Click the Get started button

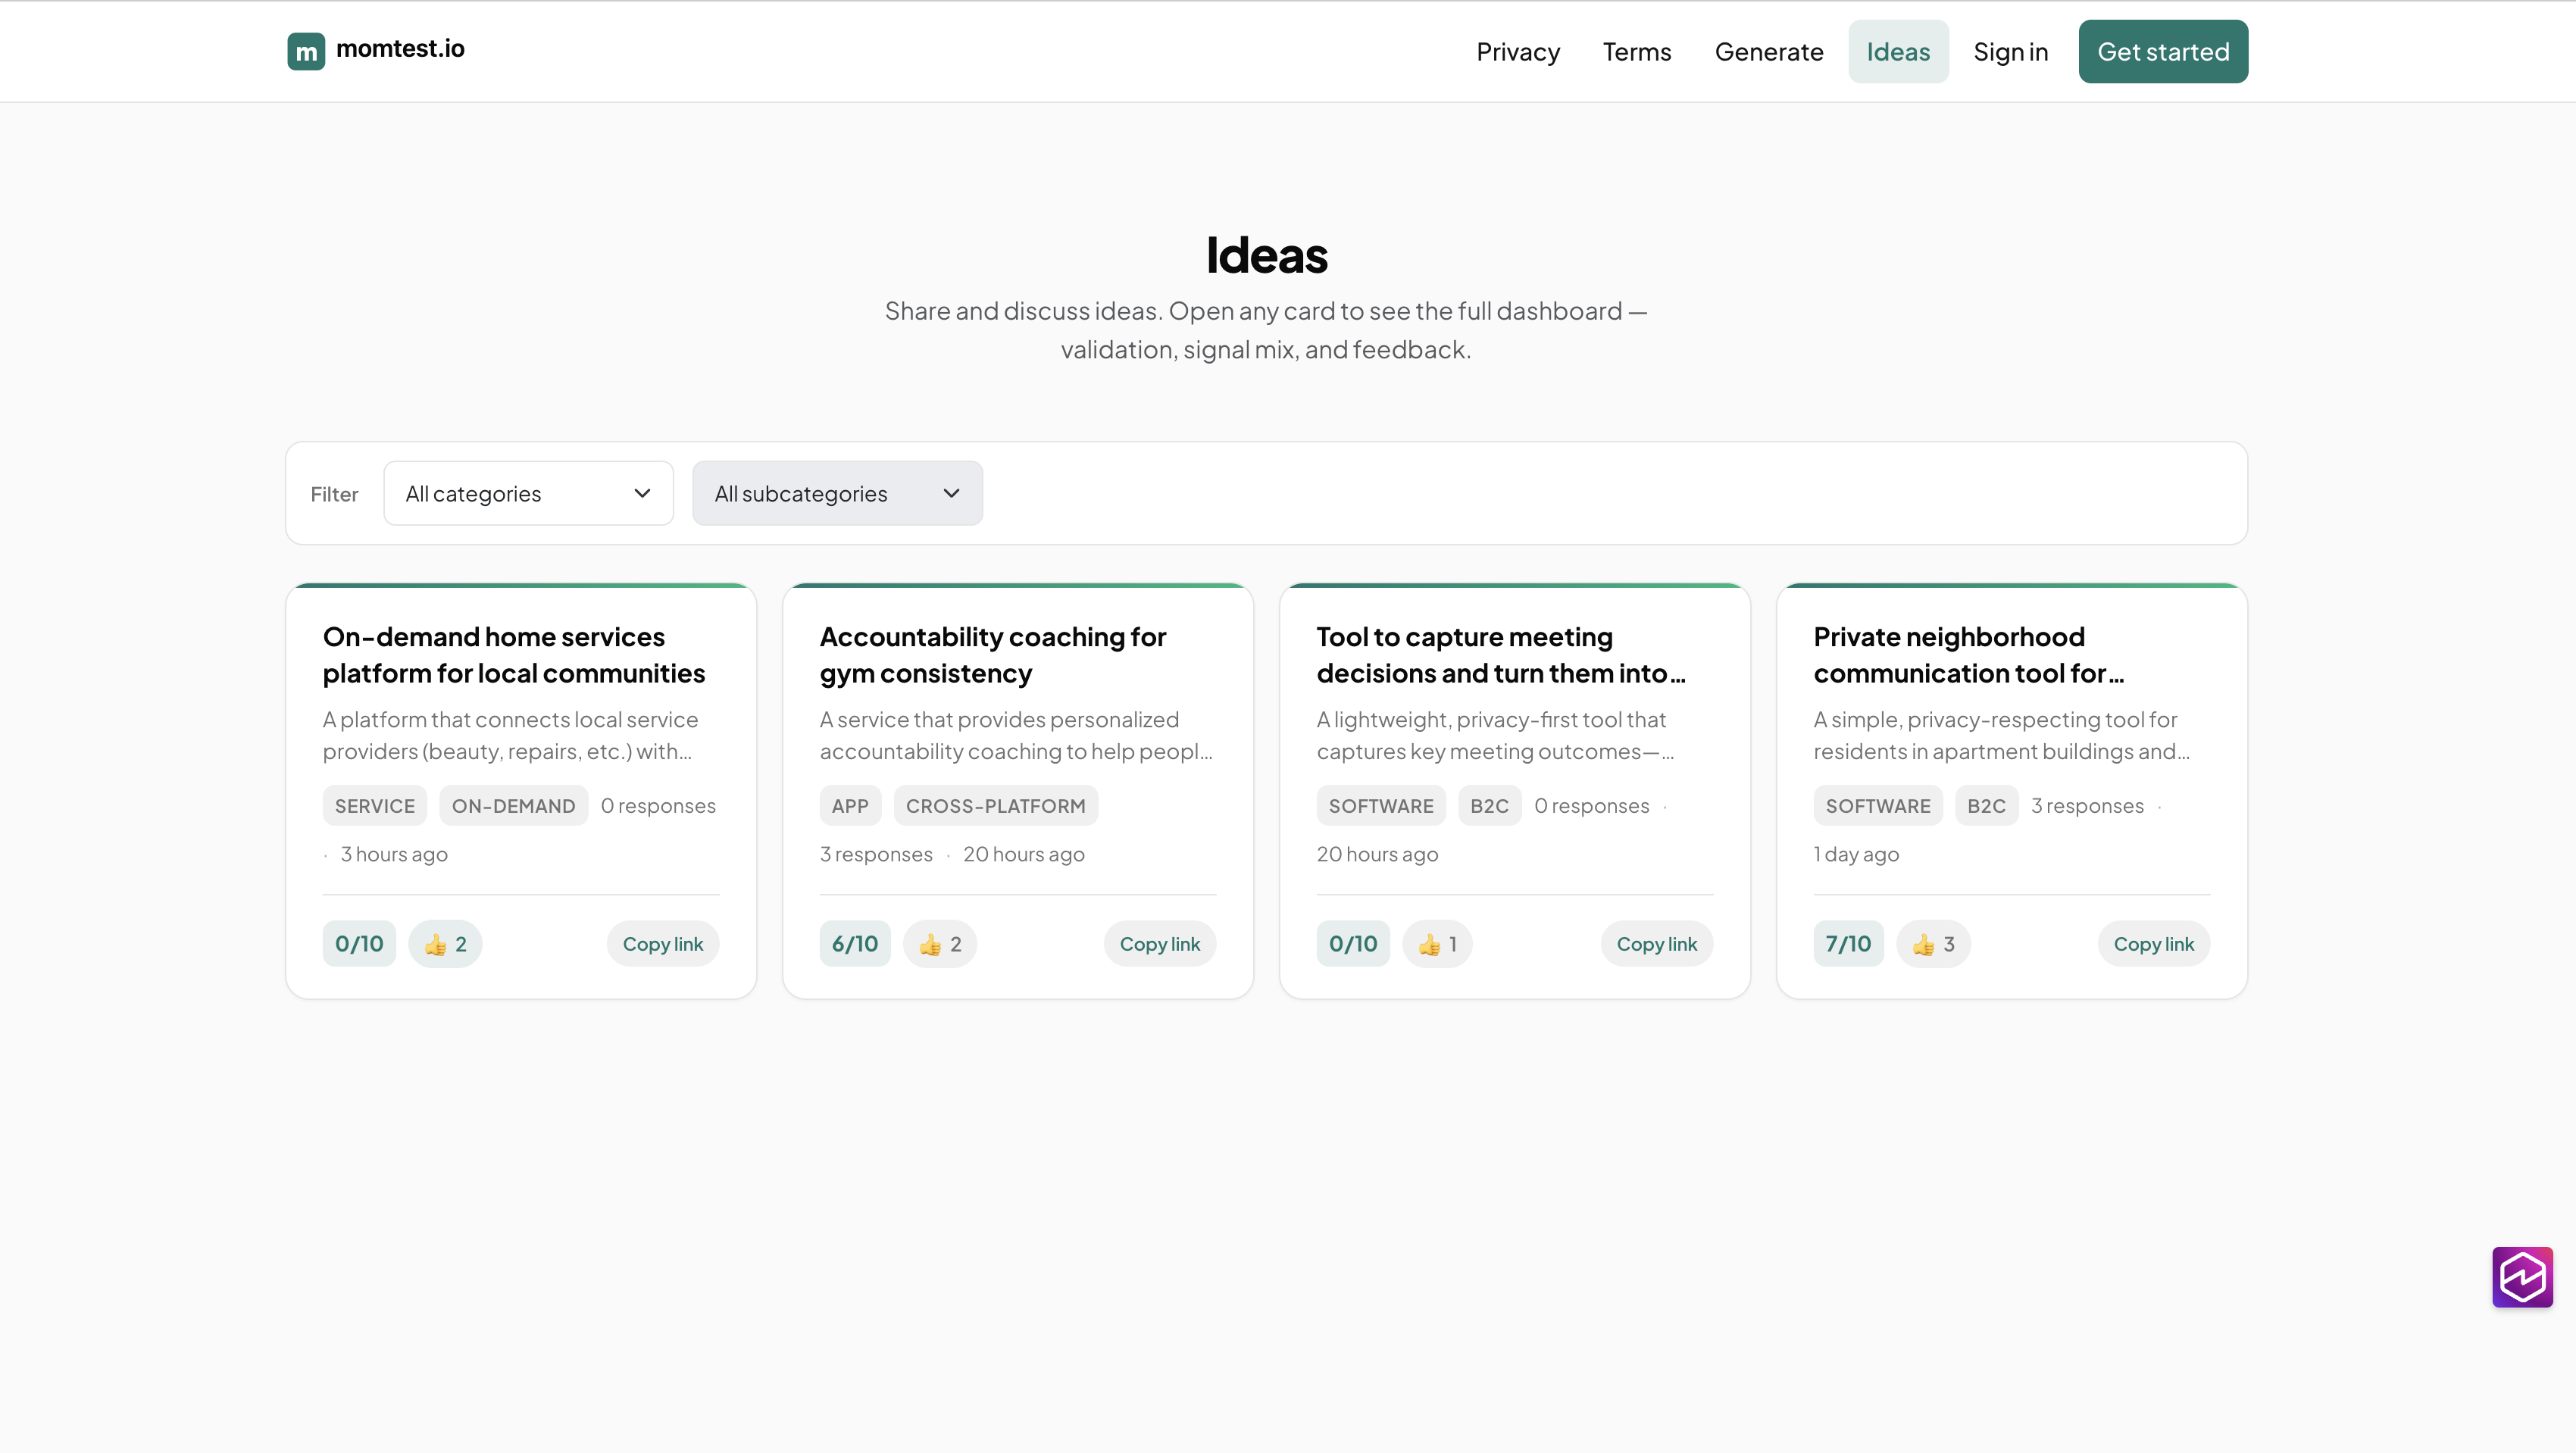tap(2162, 51)
